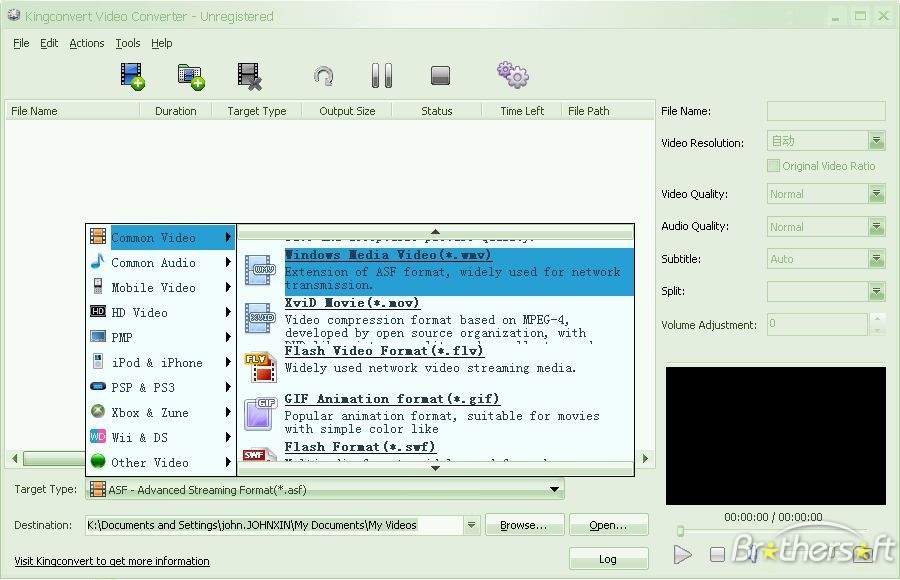The width and height of the screenshot is (900, 580).
Task: Click the PSP & PS3 icon
Action: (98, 386)
